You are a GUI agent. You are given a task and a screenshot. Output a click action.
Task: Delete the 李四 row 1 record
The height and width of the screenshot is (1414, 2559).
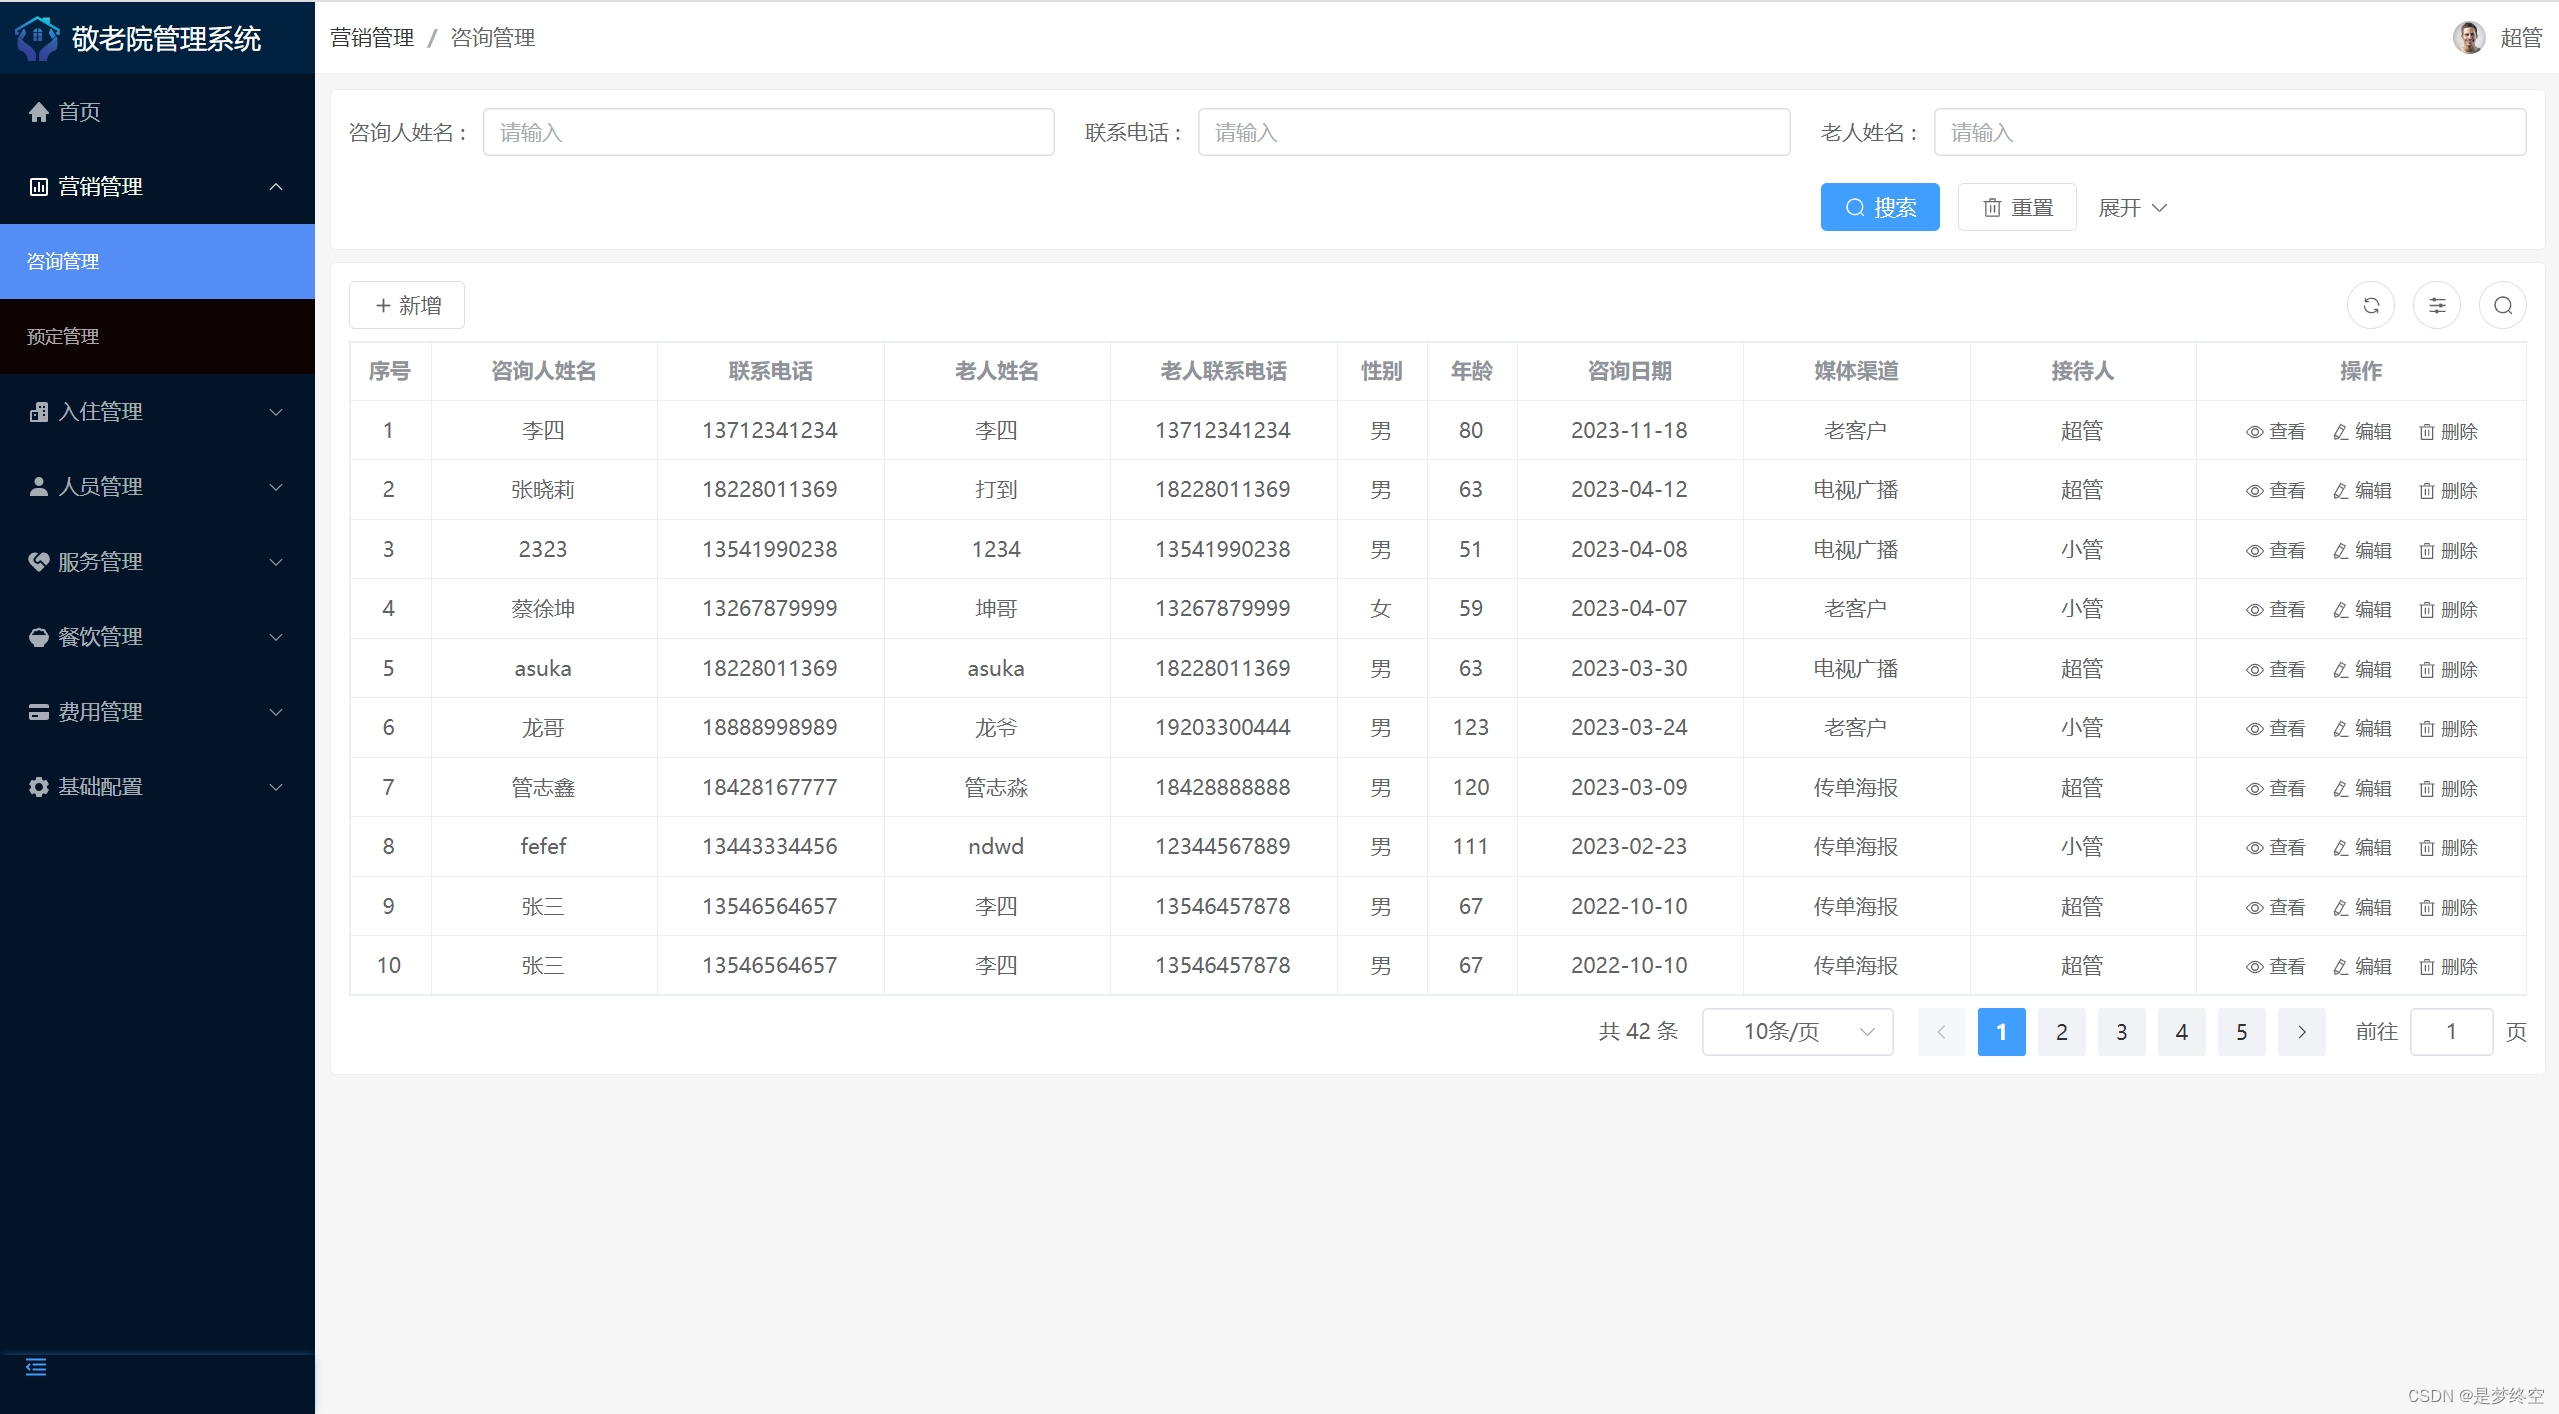pyautogui.click(x=2448, y=431)
